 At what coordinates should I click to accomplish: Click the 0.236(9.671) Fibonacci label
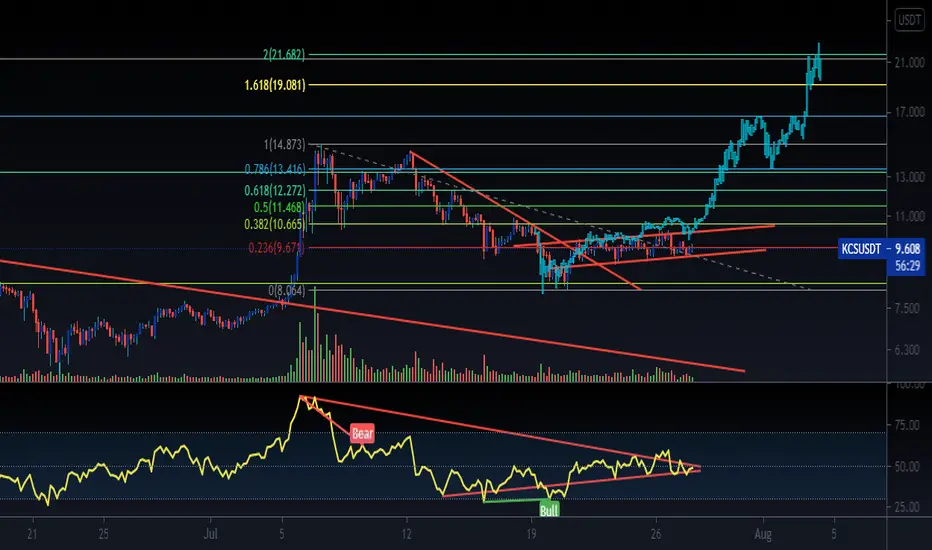[276, 248]
